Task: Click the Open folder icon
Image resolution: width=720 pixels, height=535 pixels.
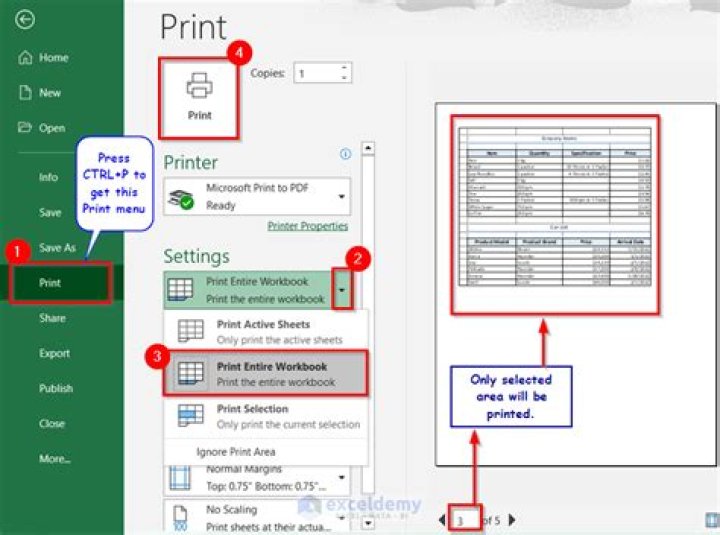Action: [24, 127]
